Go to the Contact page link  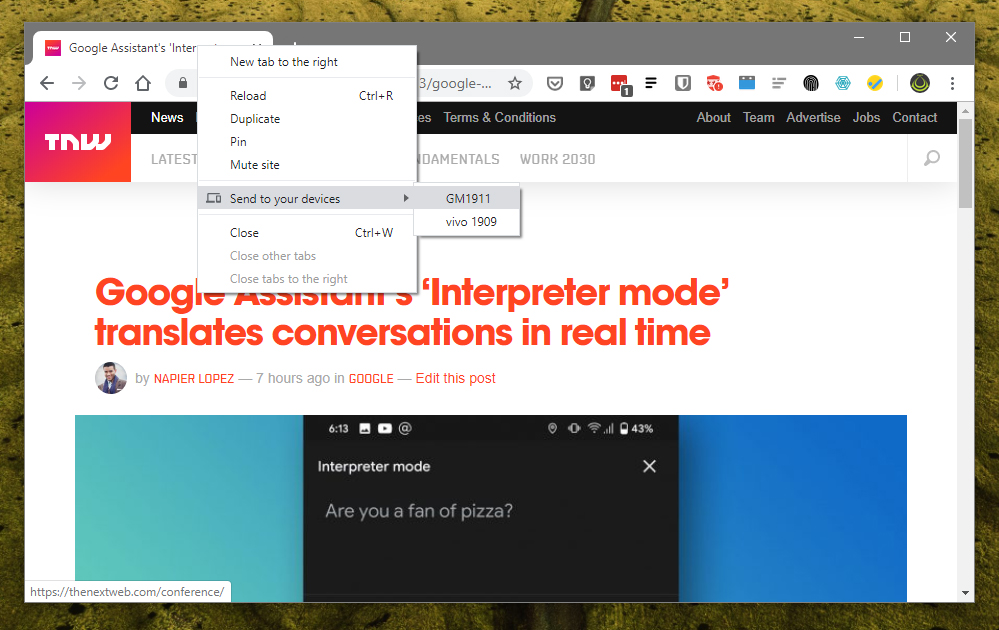coord(915,117)
